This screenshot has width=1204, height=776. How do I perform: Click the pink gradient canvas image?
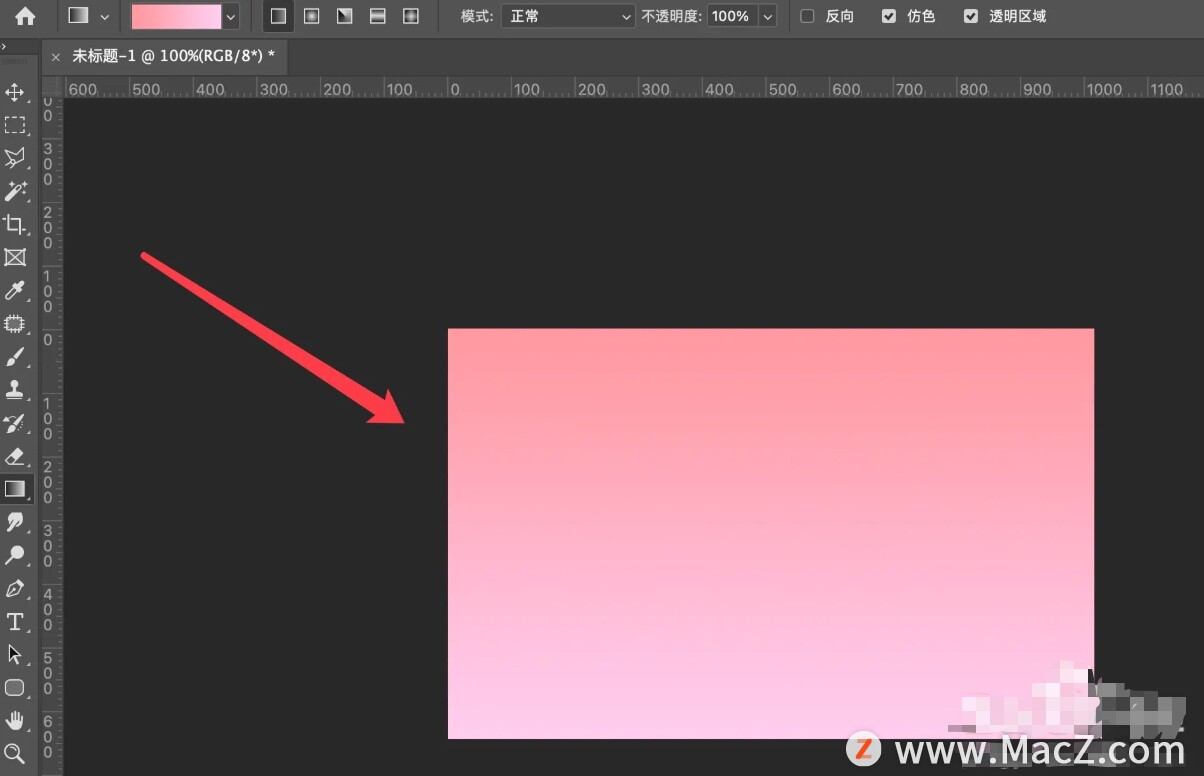(x=770, y=533)
